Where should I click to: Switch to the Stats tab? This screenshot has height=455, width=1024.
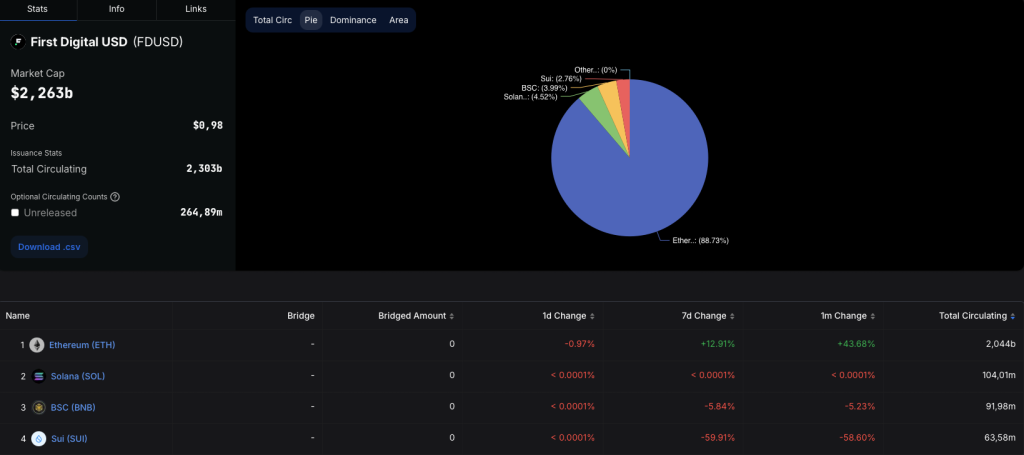pos(38,9)
